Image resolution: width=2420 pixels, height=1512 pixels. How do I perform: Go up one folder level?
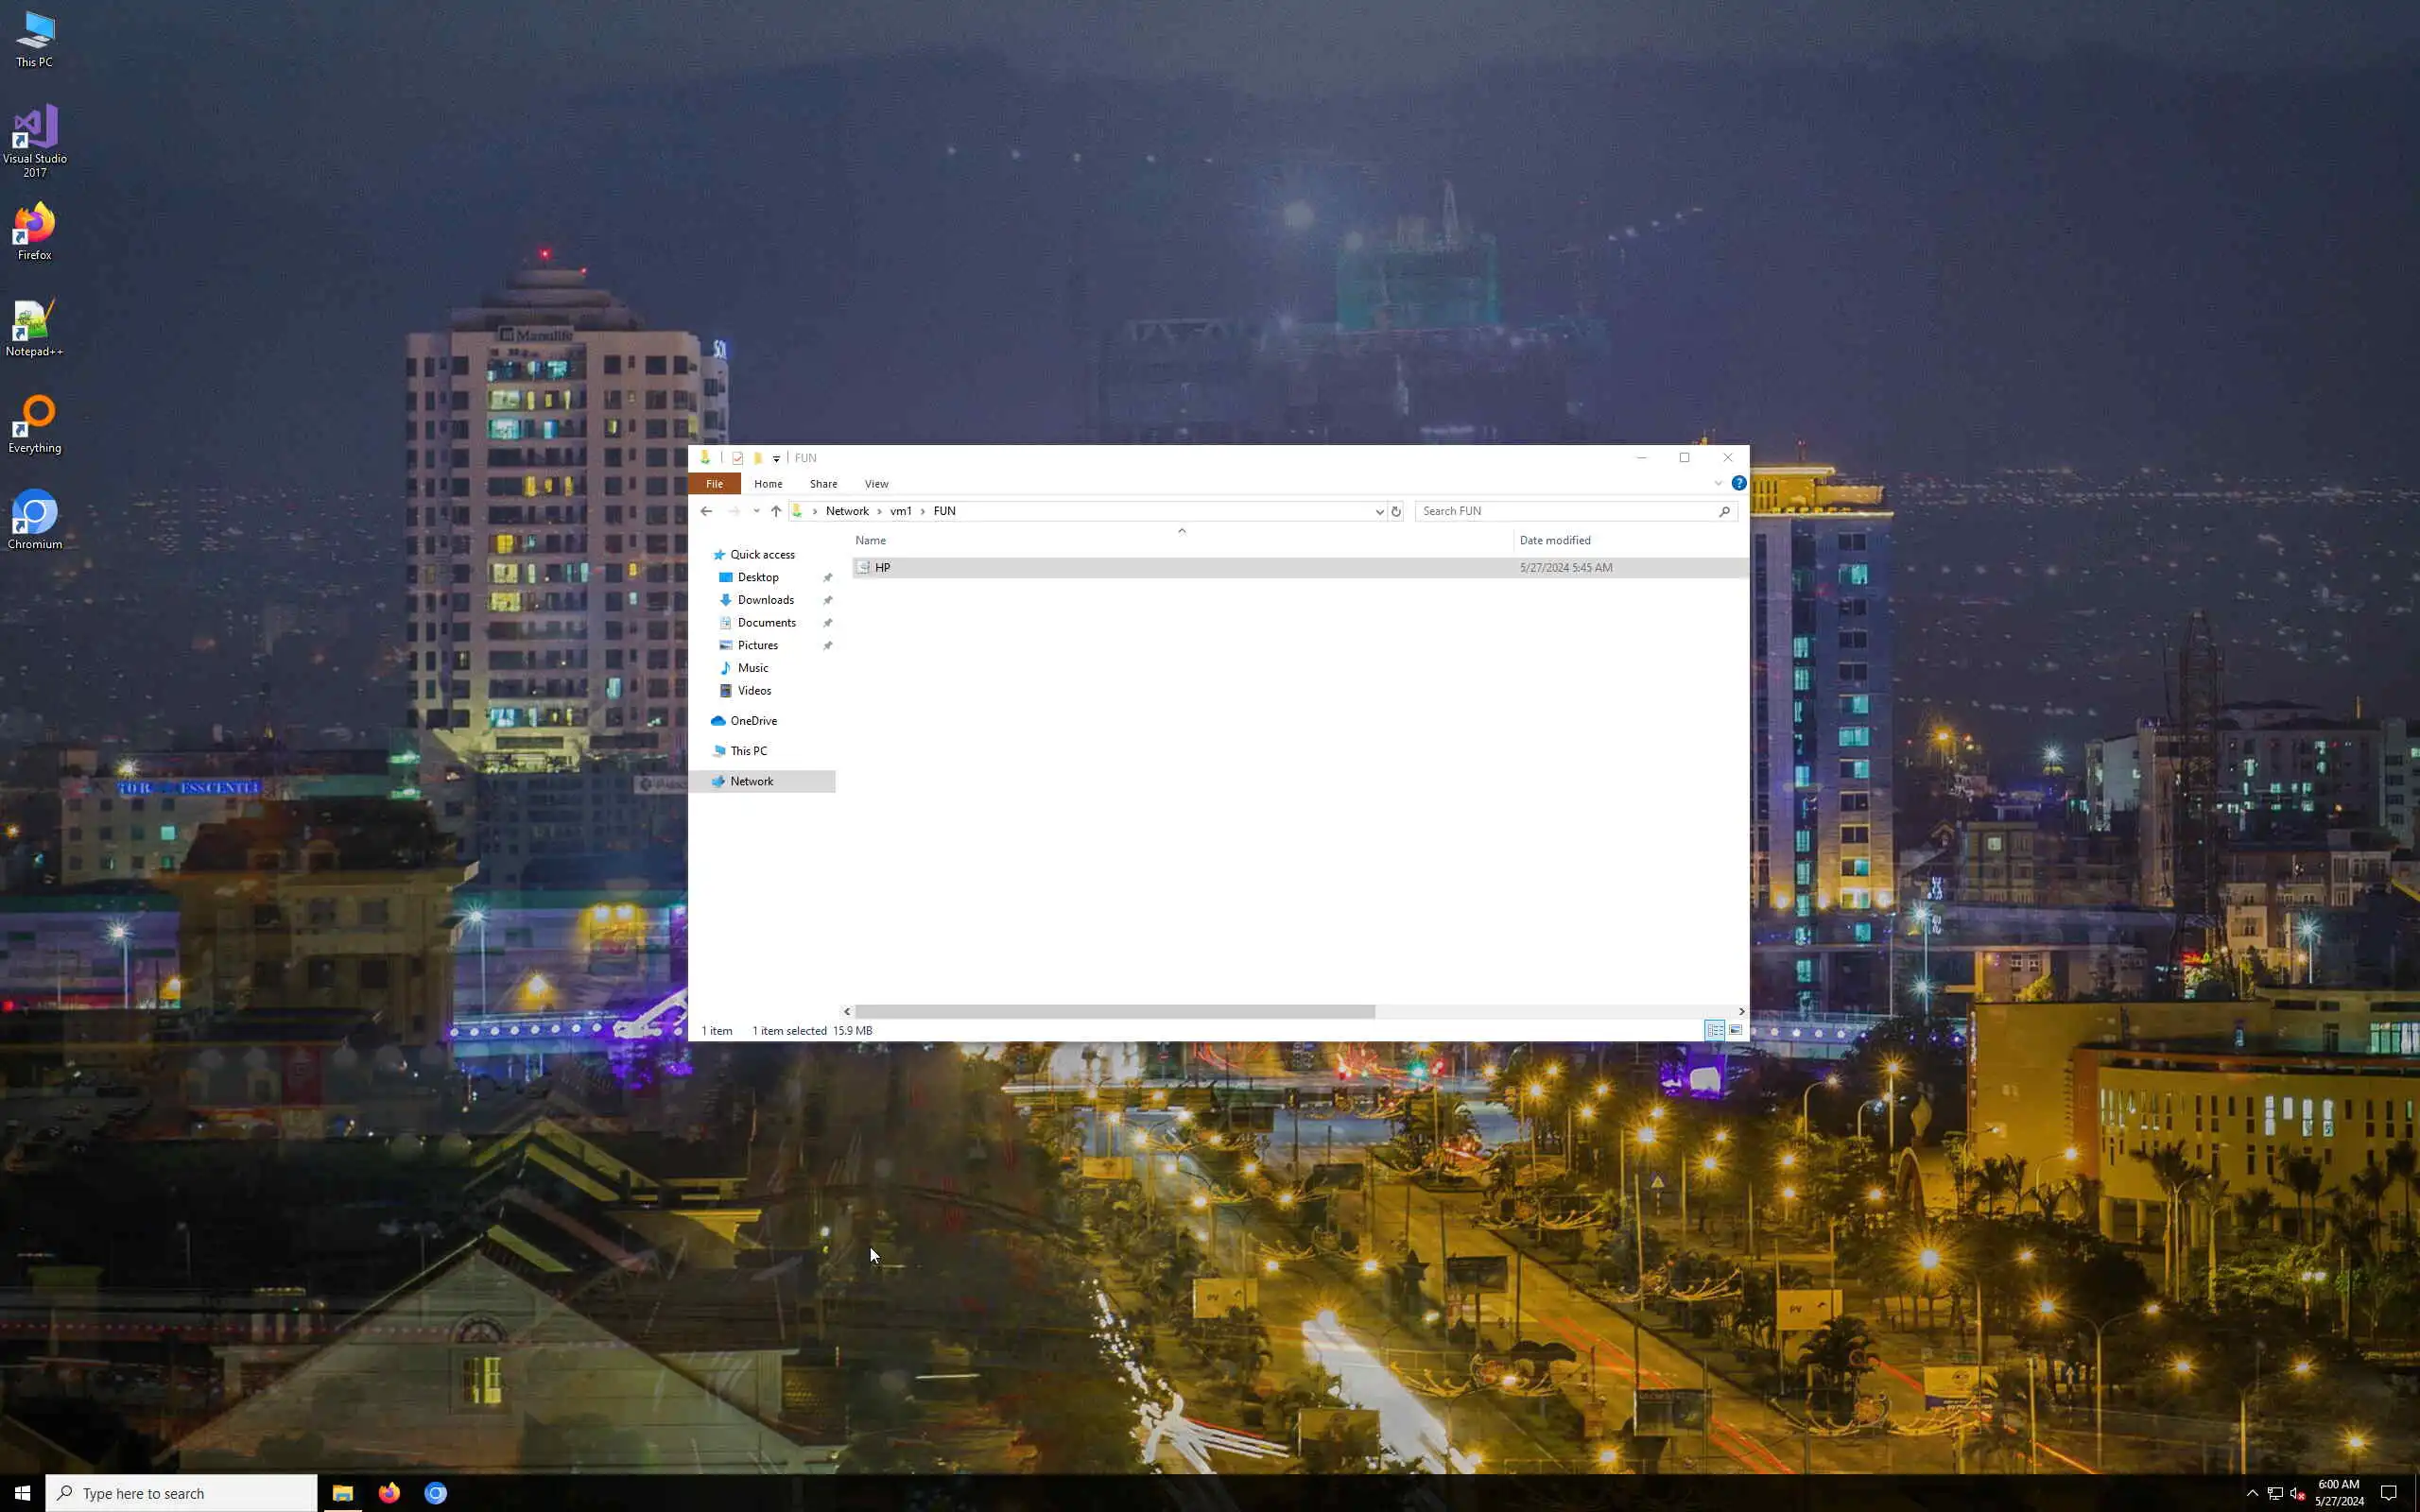pos(776,511)
